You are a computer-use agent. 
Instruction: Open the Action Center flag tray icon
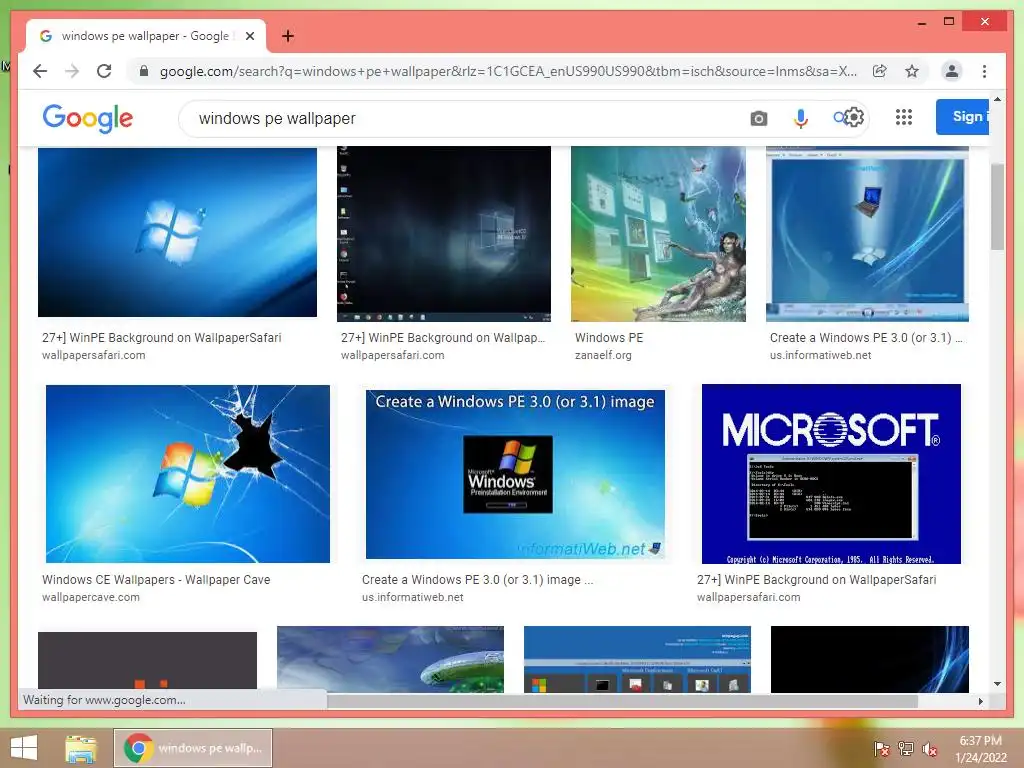pos(881,748)
